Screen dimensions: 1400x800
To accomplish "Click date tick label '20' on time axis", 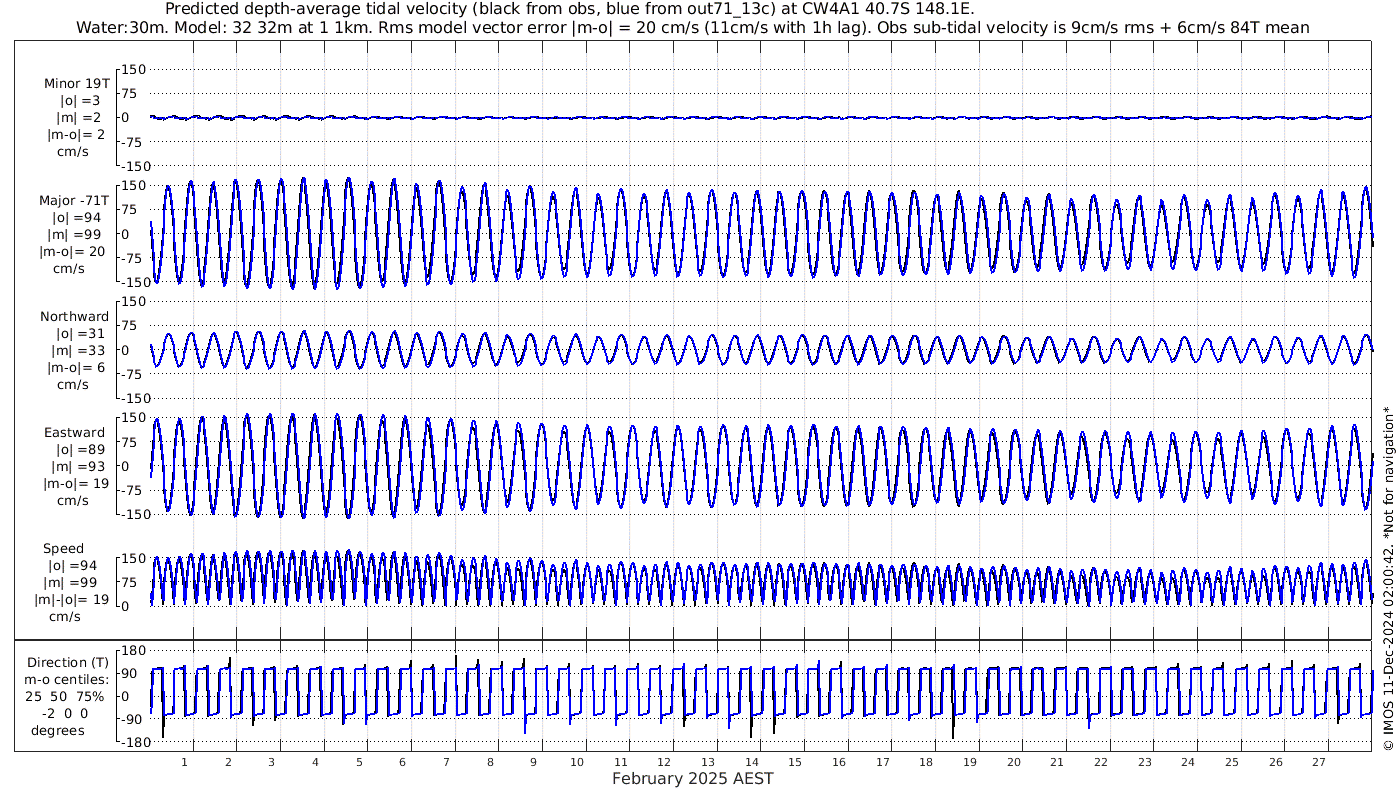I will point(1013,762).
